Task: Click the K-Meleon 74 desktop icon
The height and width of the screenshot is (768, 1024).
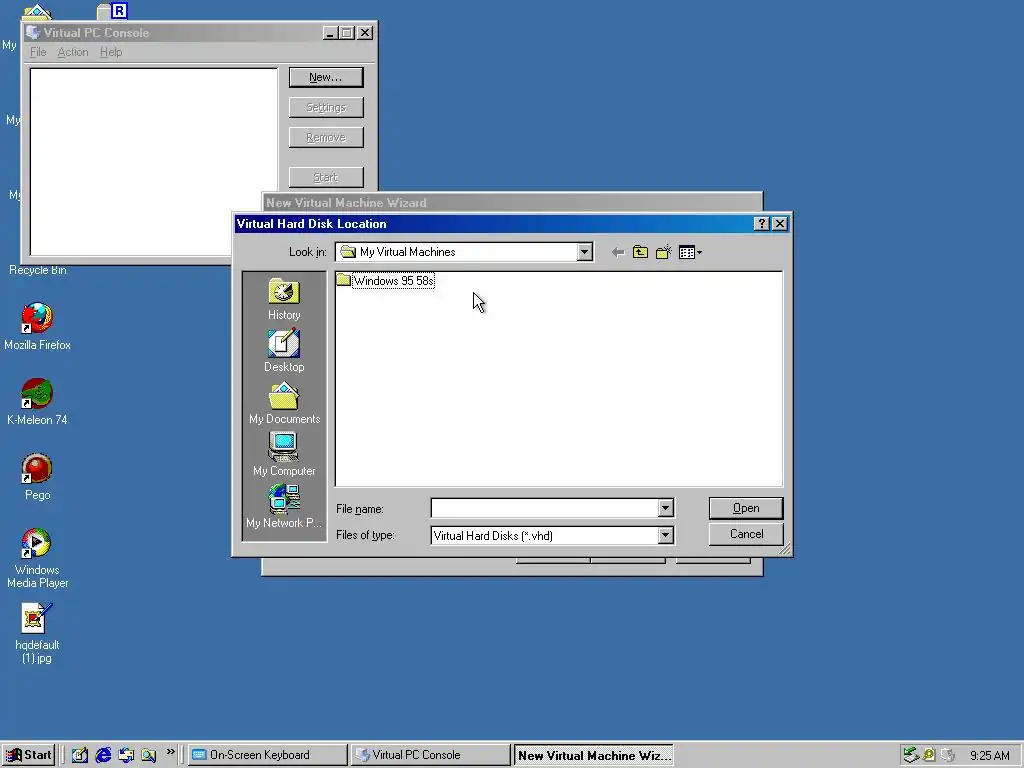Action: tap(37, 402)
